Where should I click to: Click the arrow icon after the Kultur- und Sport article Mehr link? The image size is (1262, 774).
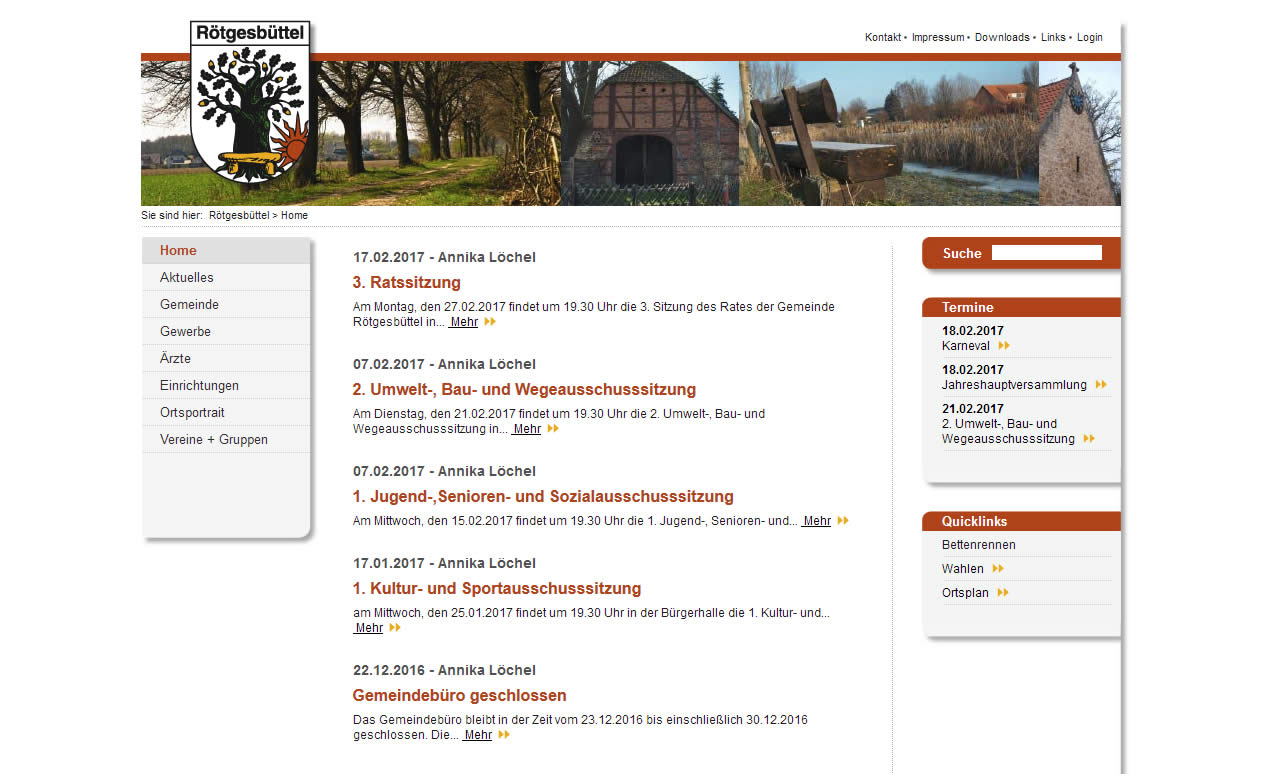(395, 628)
